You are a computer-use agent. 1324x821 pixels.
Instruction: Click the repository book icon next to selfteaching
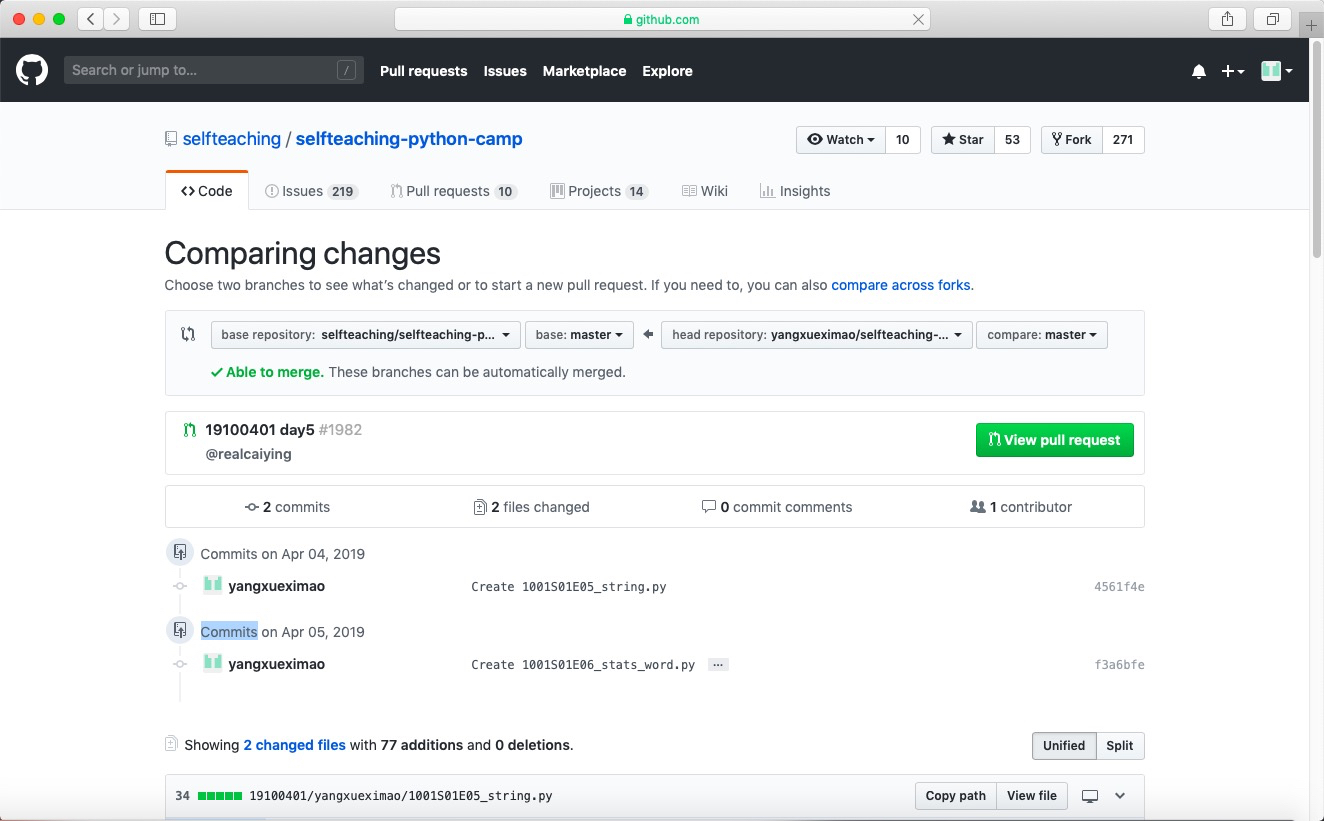[x=171, y=139]
